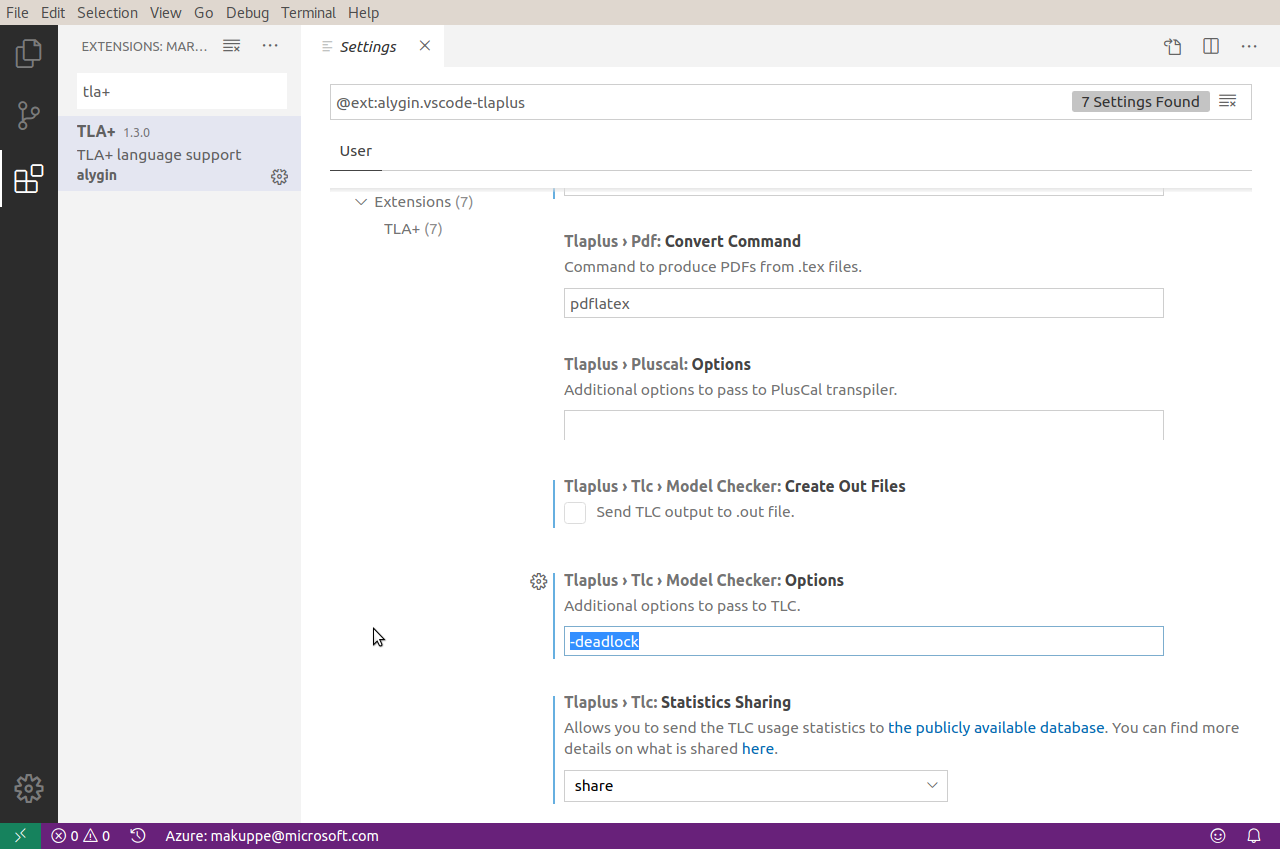This screenshot has width=1280, height=849.
Task: Click the Split Editor icon
Action: click(1210, 46)
